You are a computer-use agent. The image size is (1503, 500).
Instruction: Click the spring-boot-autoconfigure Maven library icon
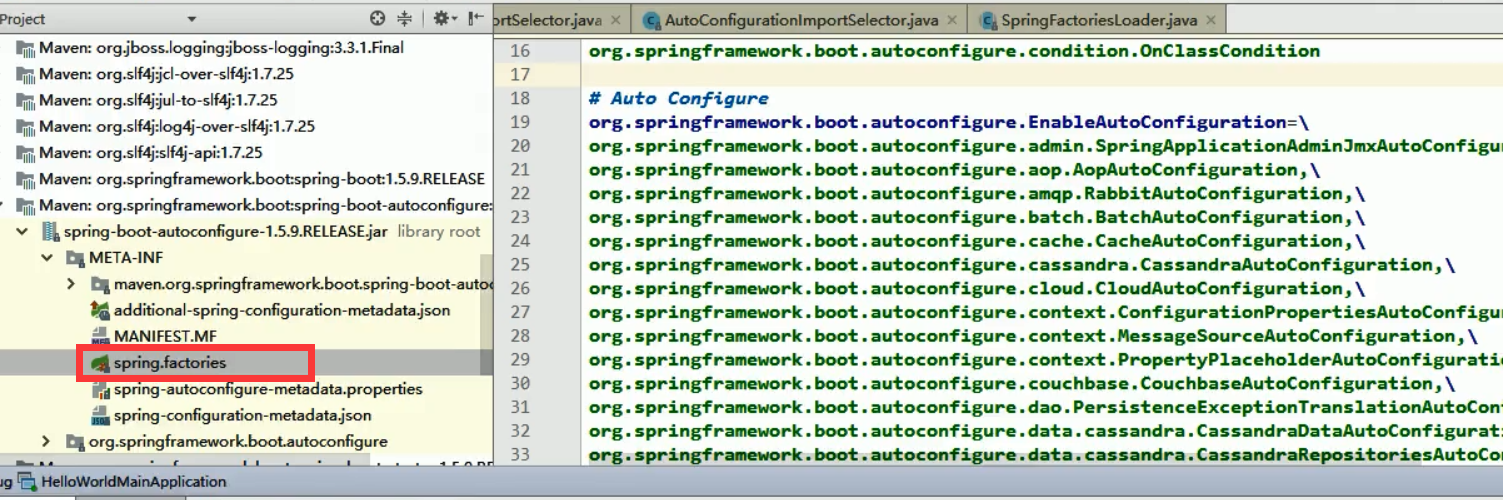[x=26, y=205]
